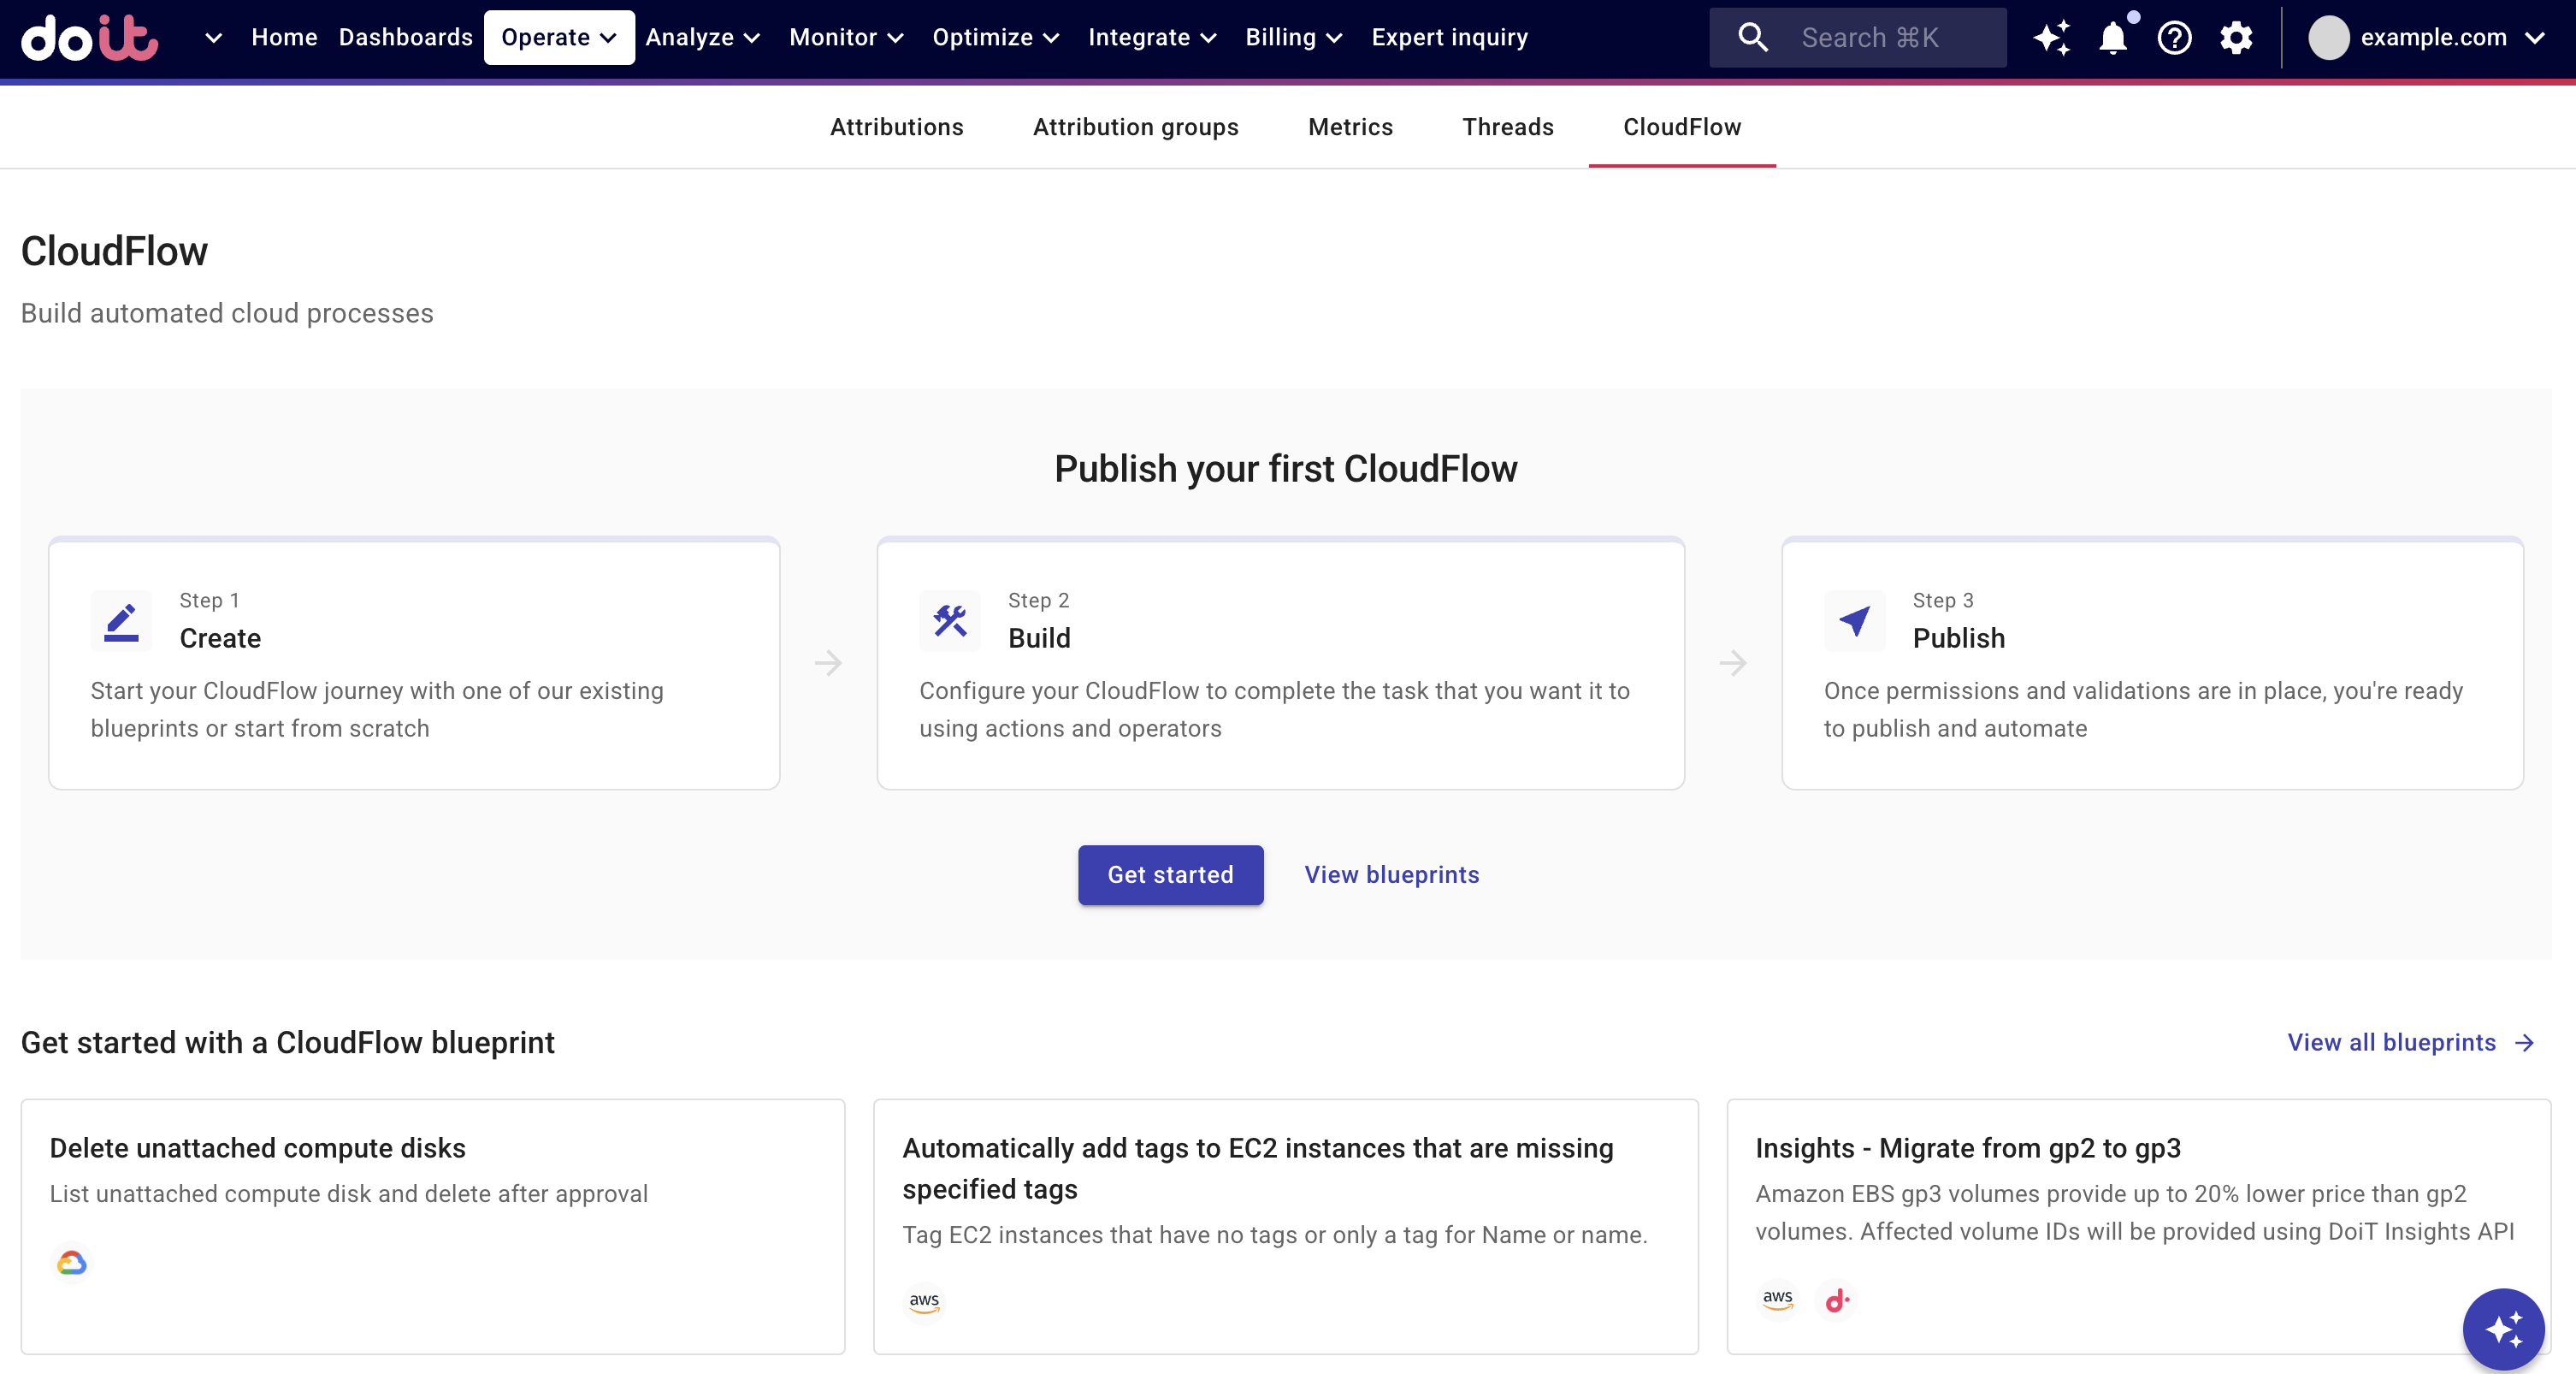The width and height of the screenshot is (2576, 1374).
Task: Click the Get started button
Action: [x=1170, y=875]
